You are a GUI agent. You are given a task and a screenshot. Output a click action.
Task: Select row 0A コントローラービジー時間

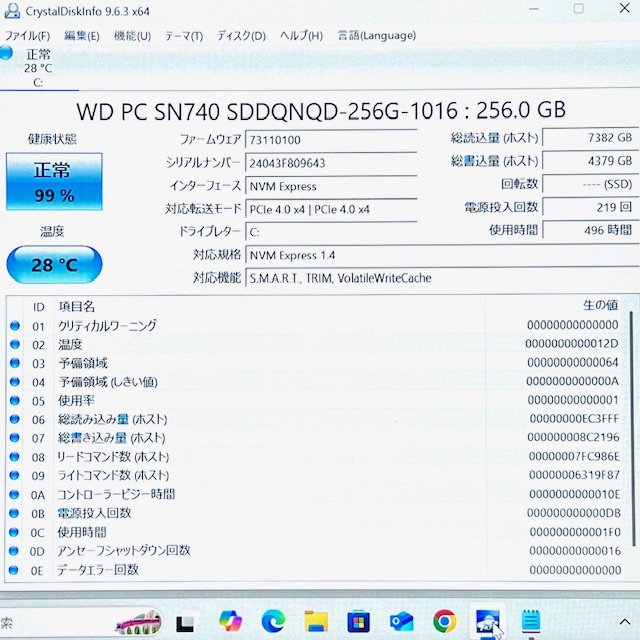click(314, 494)
